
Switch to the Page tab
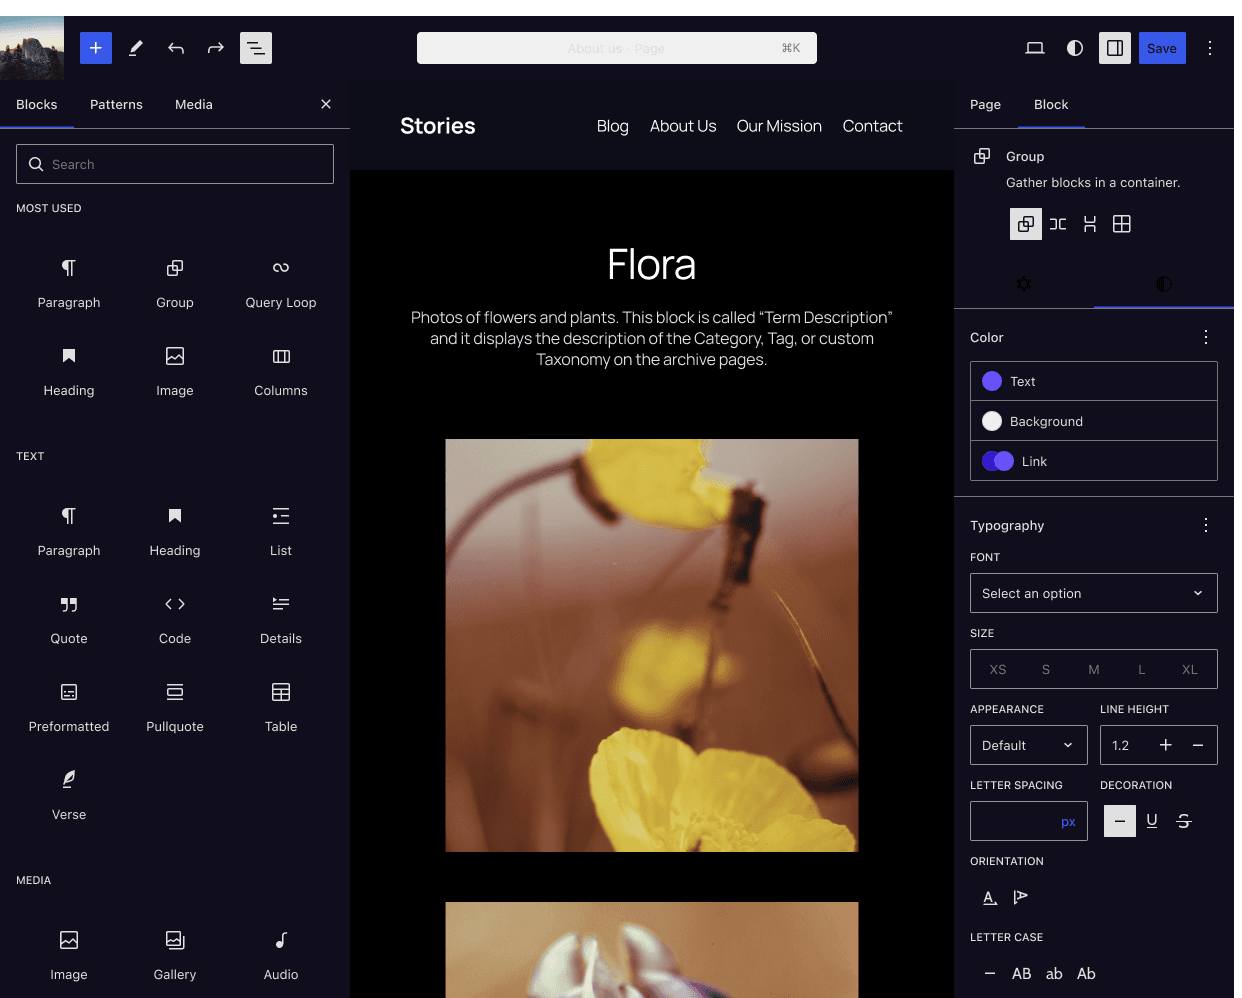(x=985, y=105)
